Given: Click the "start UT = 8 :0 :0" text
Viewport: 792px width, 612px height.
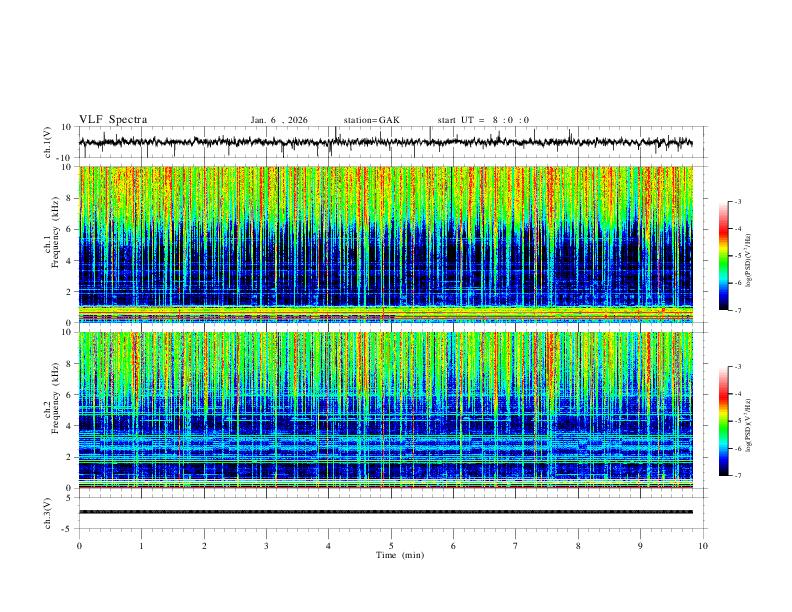Looking at the screenshot, I should coord(483,120).
